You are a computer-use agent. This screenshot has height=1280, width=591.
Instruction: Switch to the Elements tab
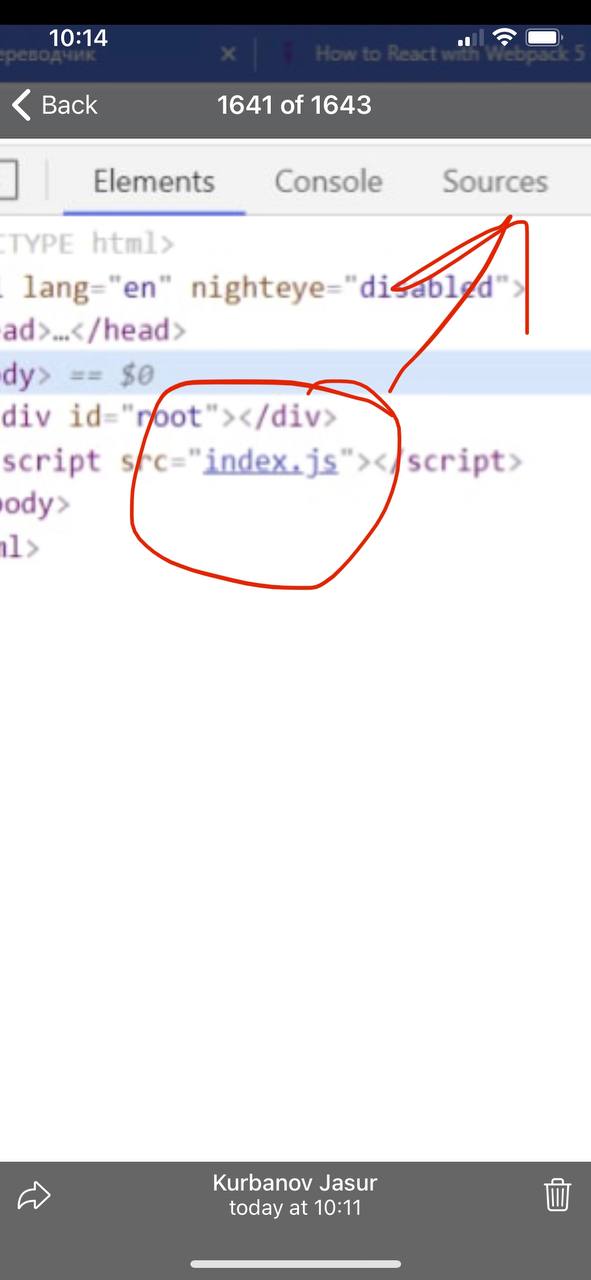[154, 182]
